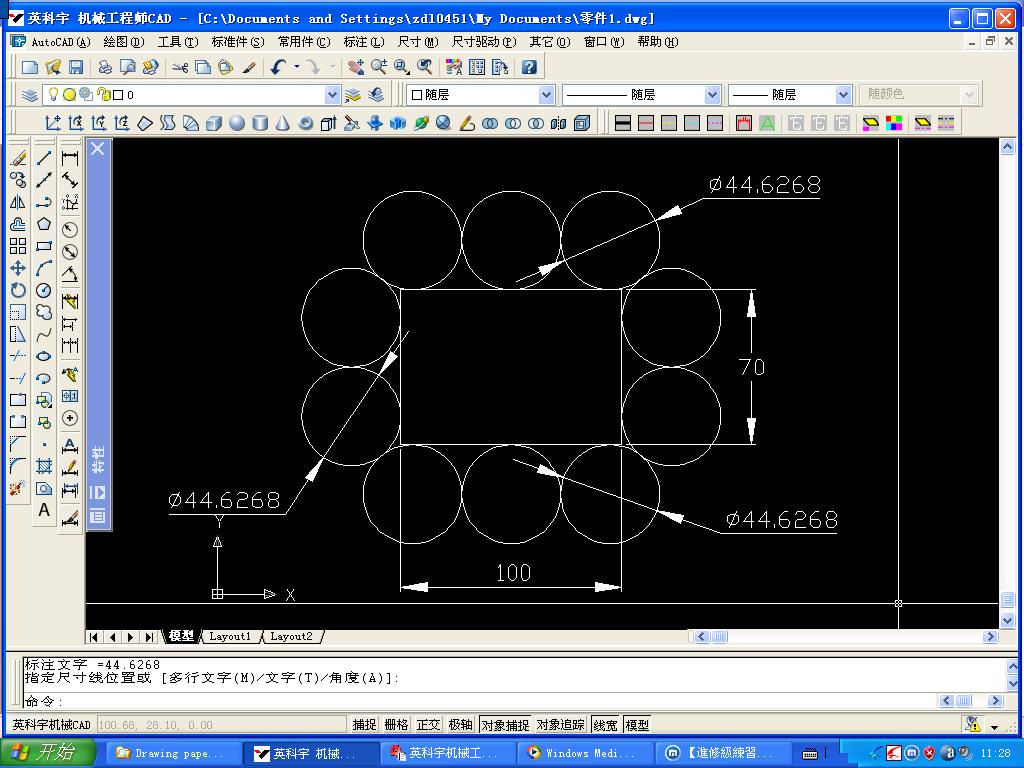Open the Layer manager stacked-sheets icon

[x=29, y=95]
